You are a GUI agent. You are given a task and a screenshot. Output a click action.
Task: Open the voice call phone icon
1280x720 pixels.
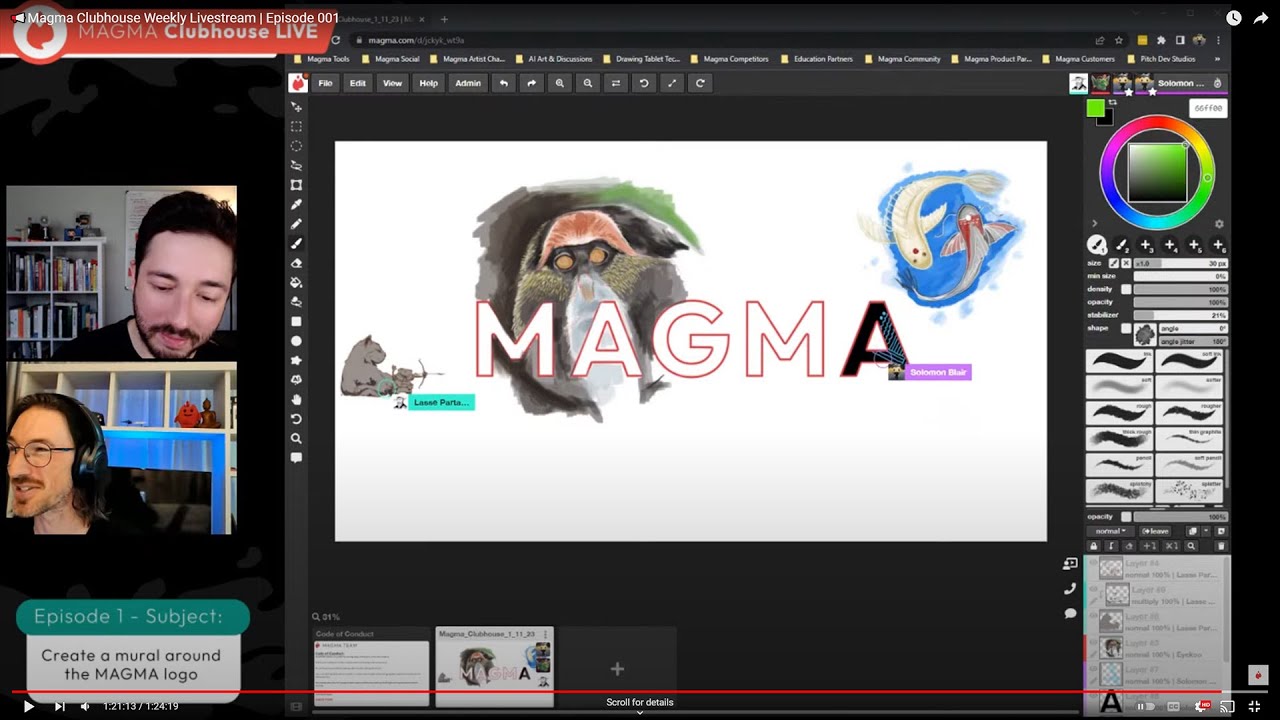tap(1070, 589)
